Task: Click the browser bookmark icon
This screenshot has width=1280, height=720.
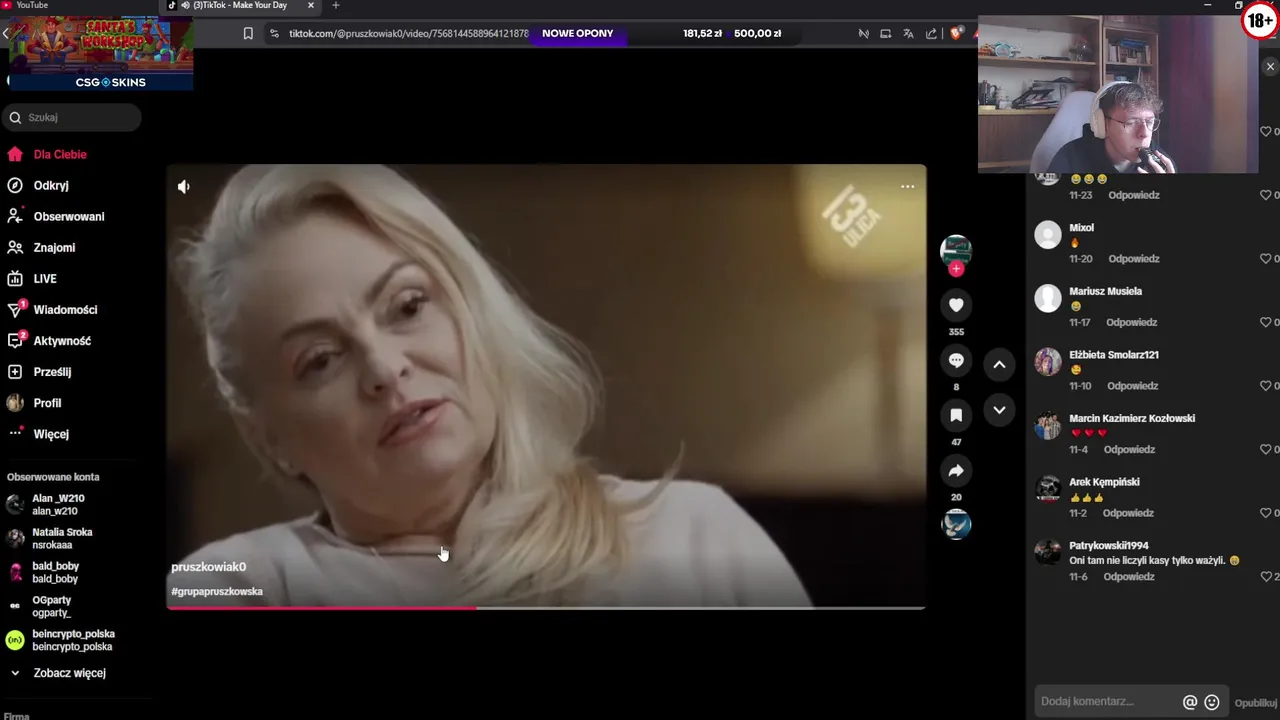Action: 248,33
